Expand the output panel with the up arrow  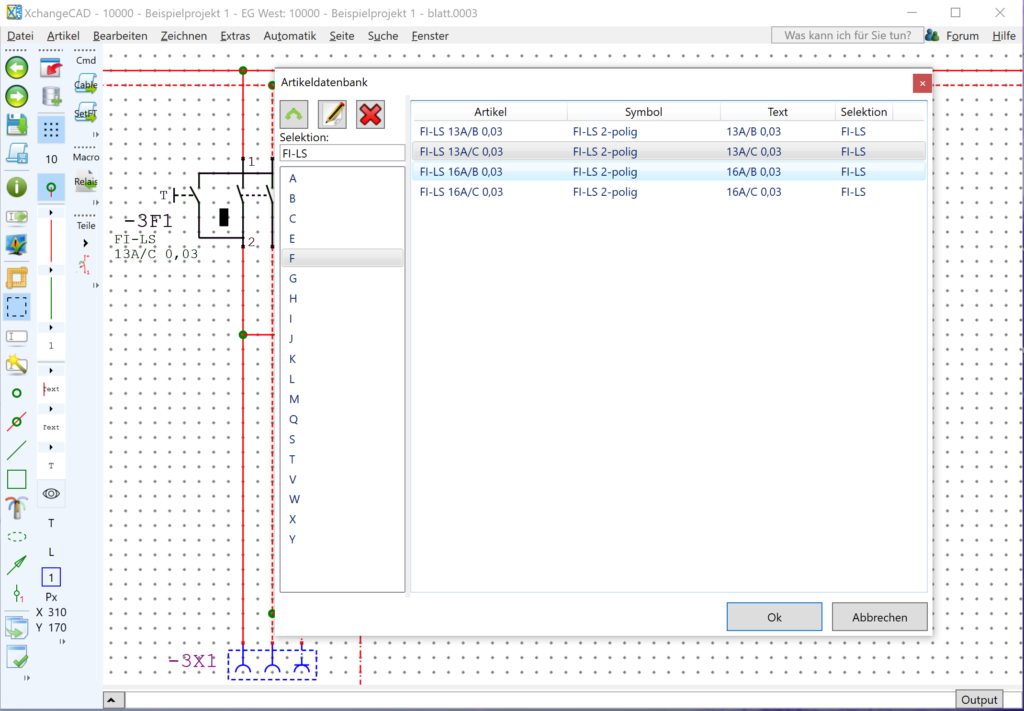(114, 700)
